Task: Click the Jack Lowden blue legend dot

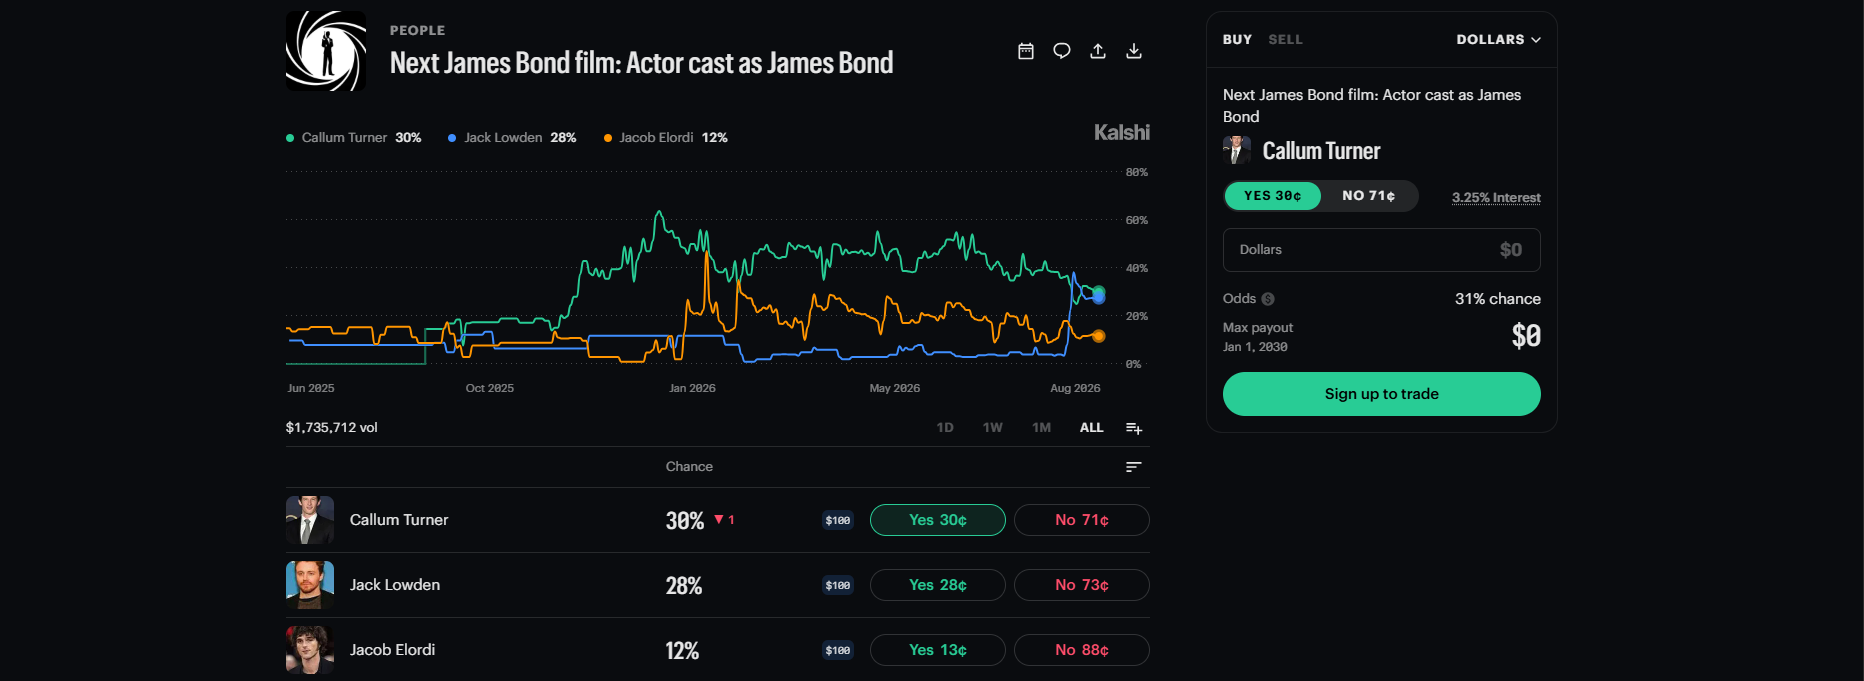Action: click(x=452, y=138)
